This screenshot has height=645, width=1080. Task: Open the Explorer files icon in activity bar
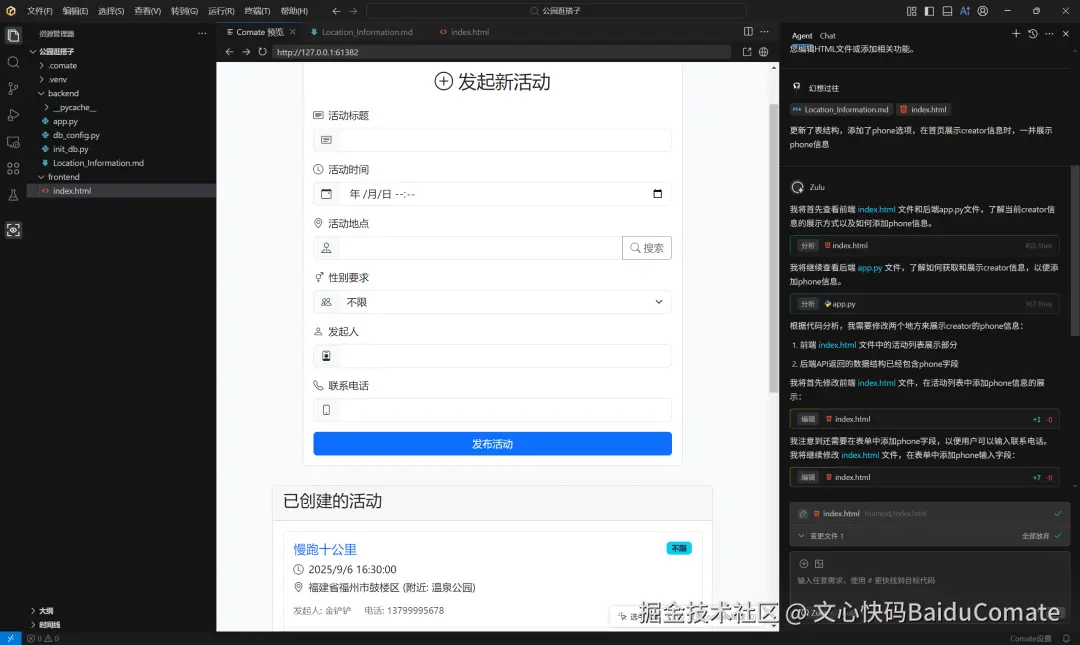(x=13, y=36)
